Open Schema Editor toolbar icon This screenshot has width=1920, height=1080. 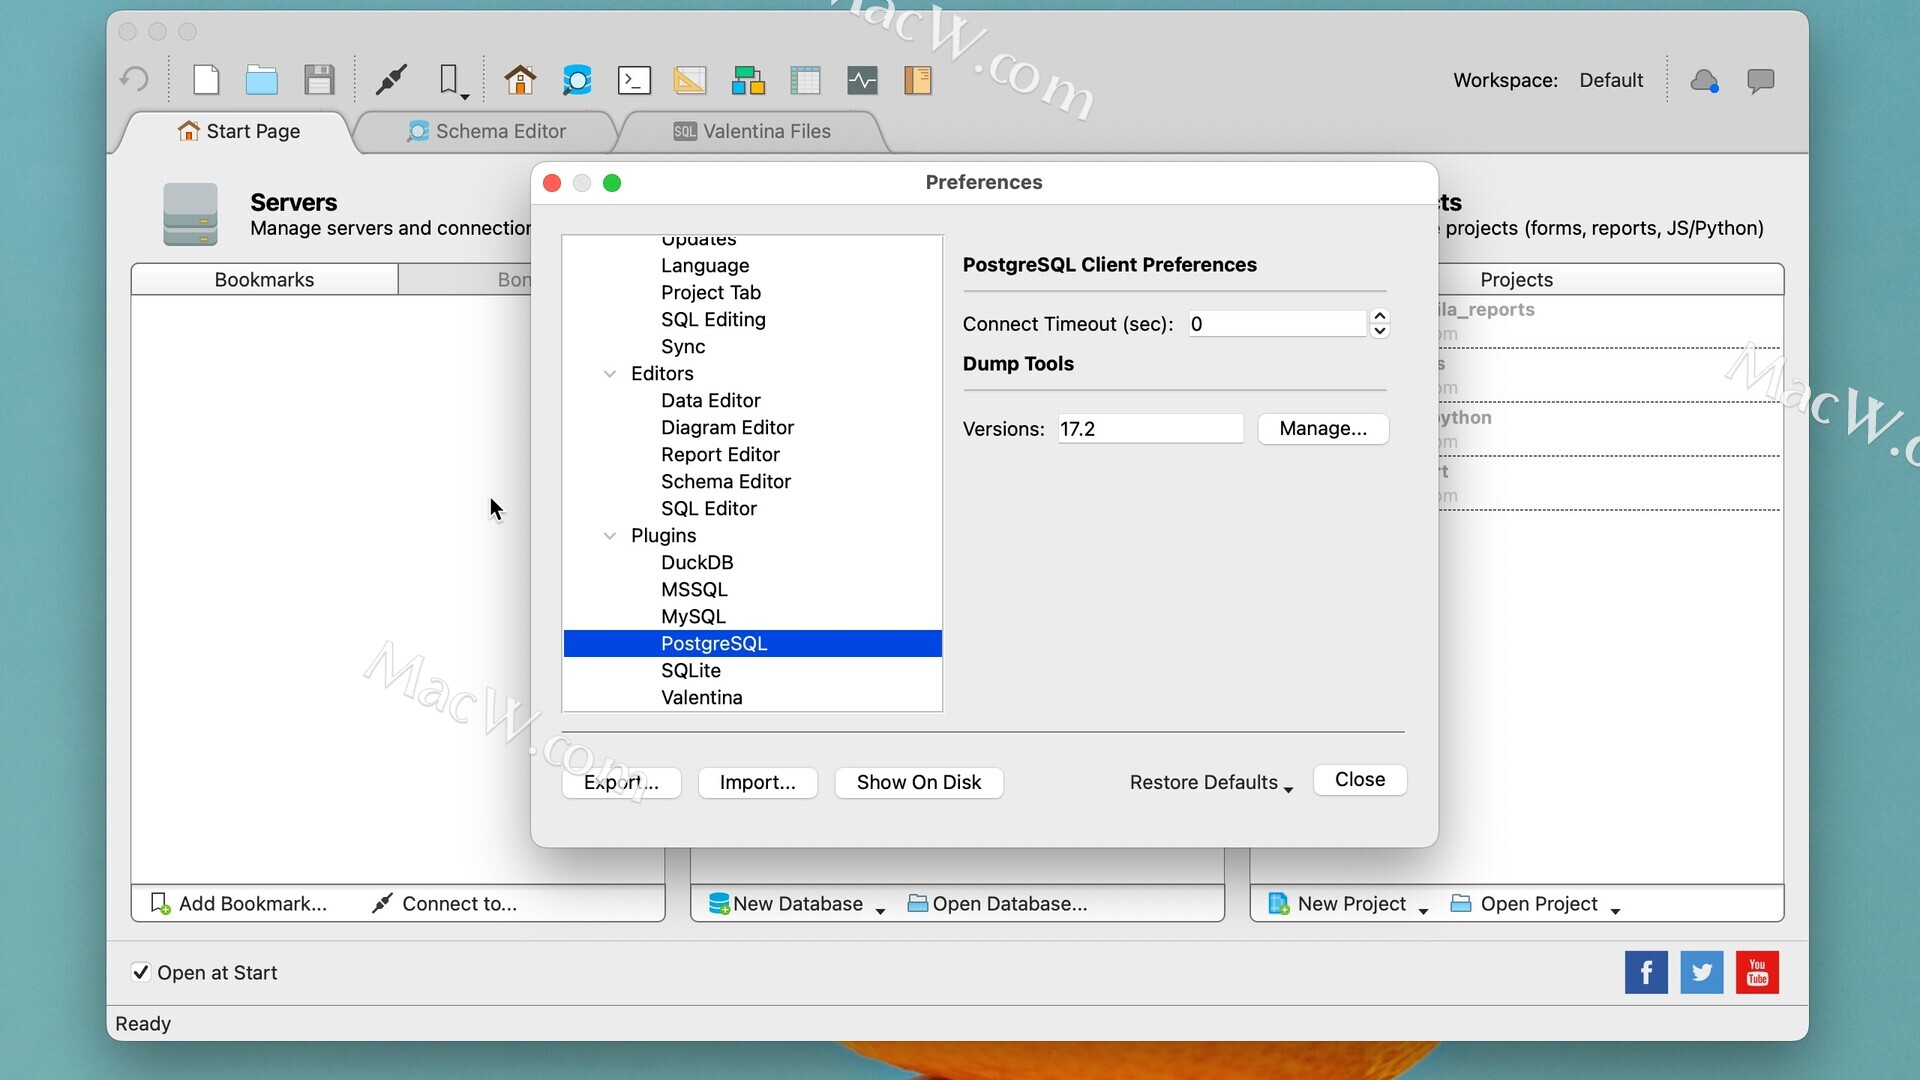click(x=577, y=80)
